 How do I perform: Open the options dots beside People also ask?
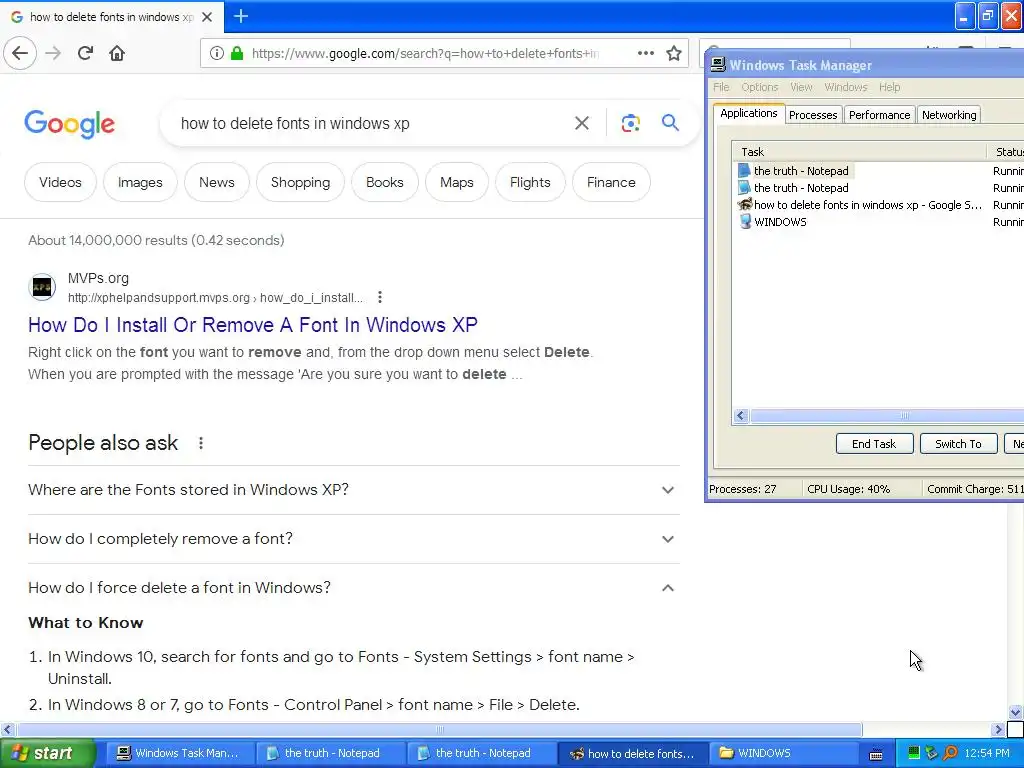(200, 443)
